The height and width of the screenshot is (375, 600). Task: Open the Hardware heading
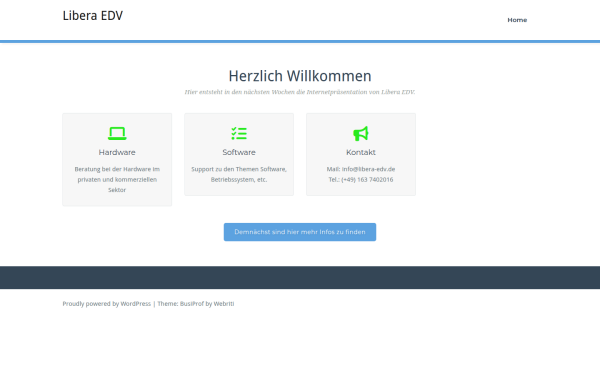[x=117, y=152]
